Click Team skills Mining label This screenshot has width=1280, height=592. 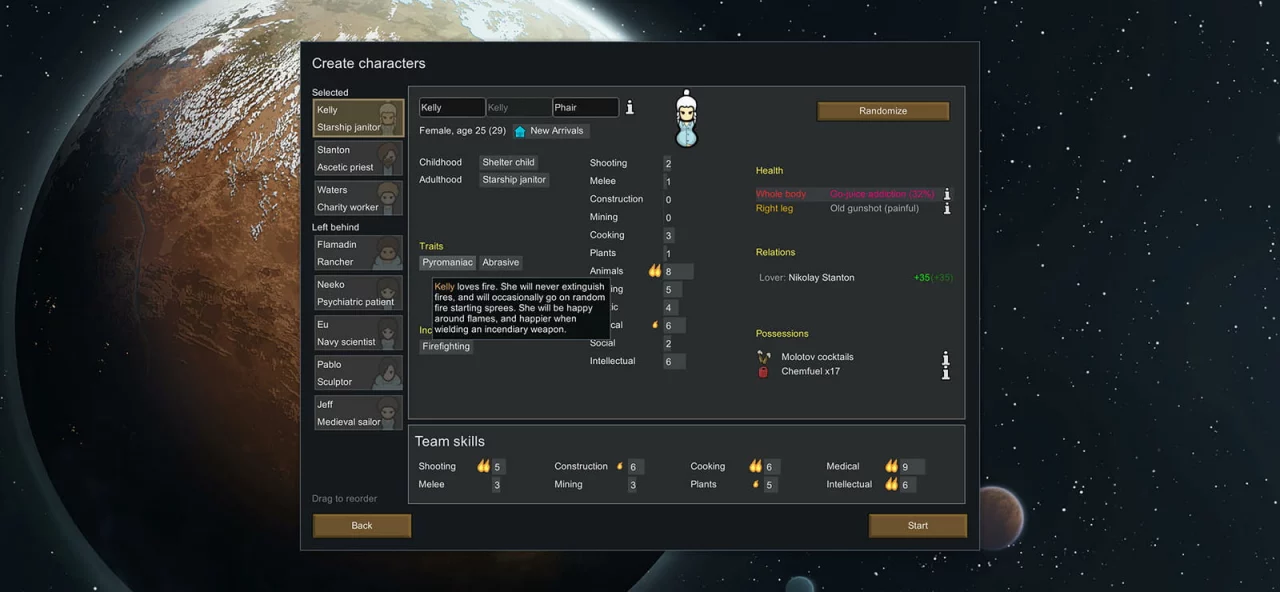[x=568, y=484]
